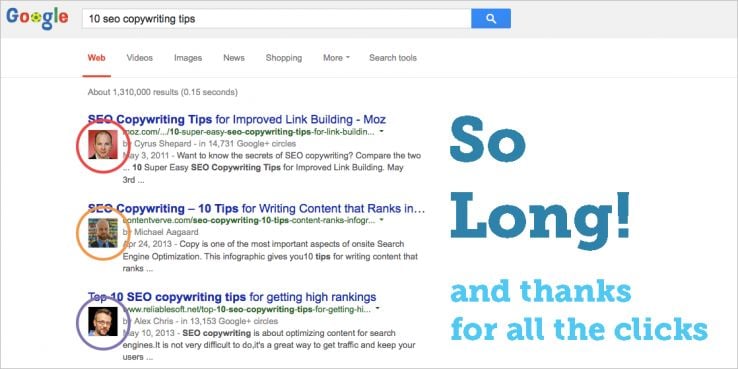
Task: Switch to the Videos tab
Action: (140, 58)
